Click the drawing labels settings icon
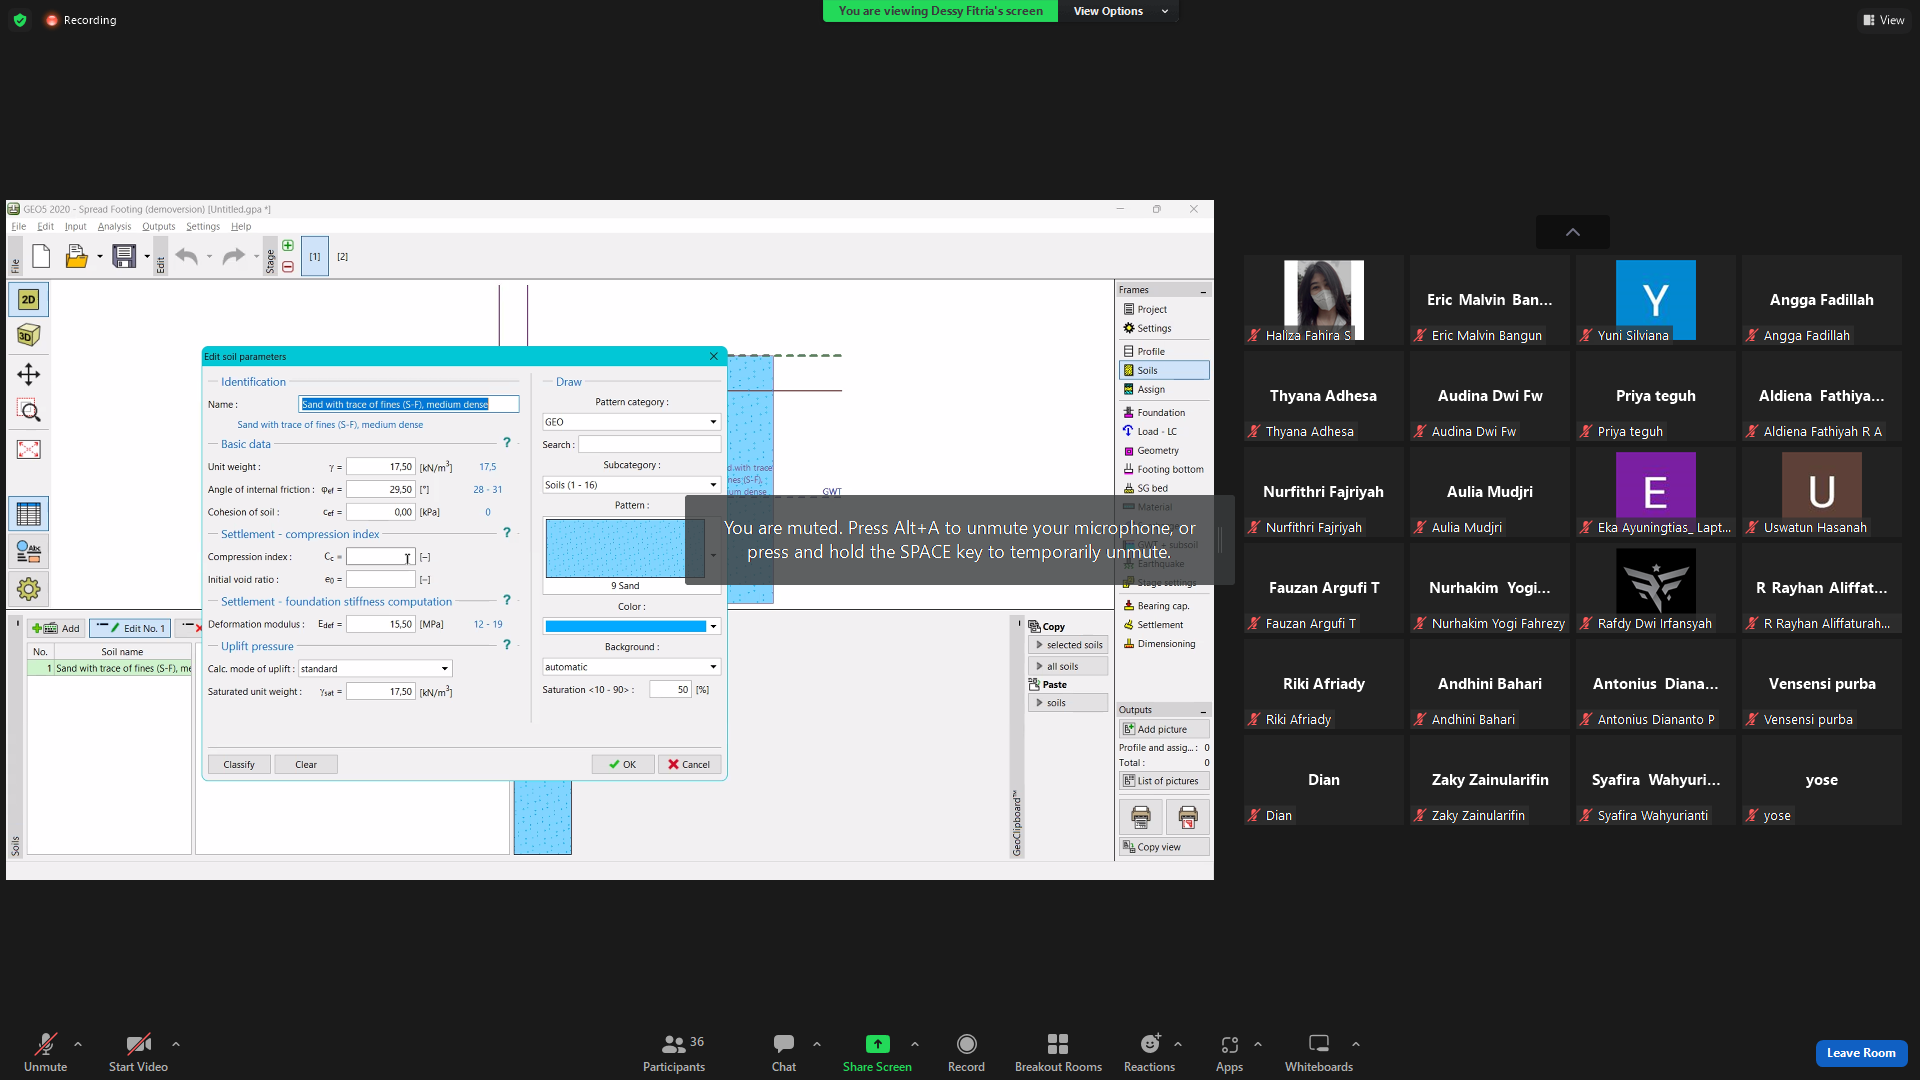Viewport: 1920px width, 1080px height. [x=28, y=551]
